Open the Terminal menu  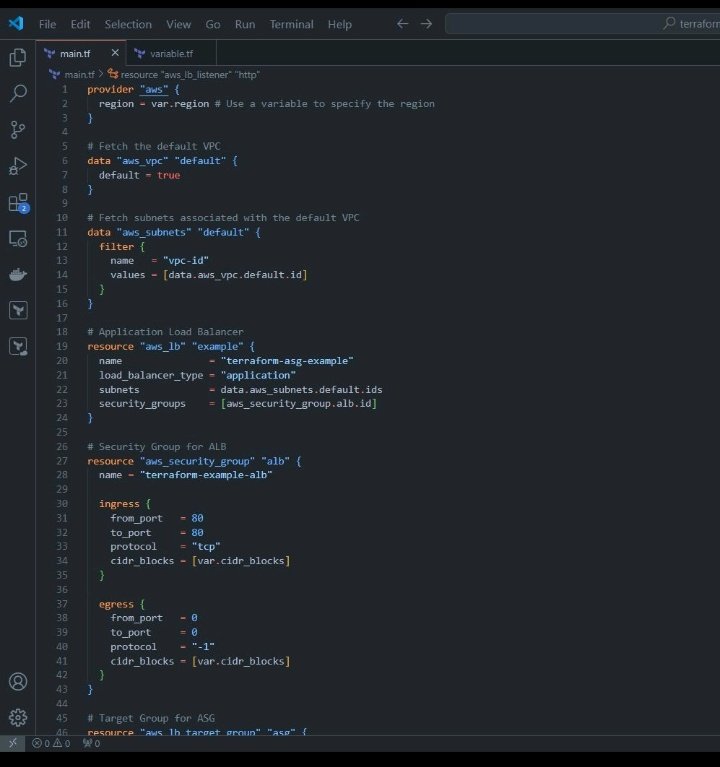pos(292,24)
